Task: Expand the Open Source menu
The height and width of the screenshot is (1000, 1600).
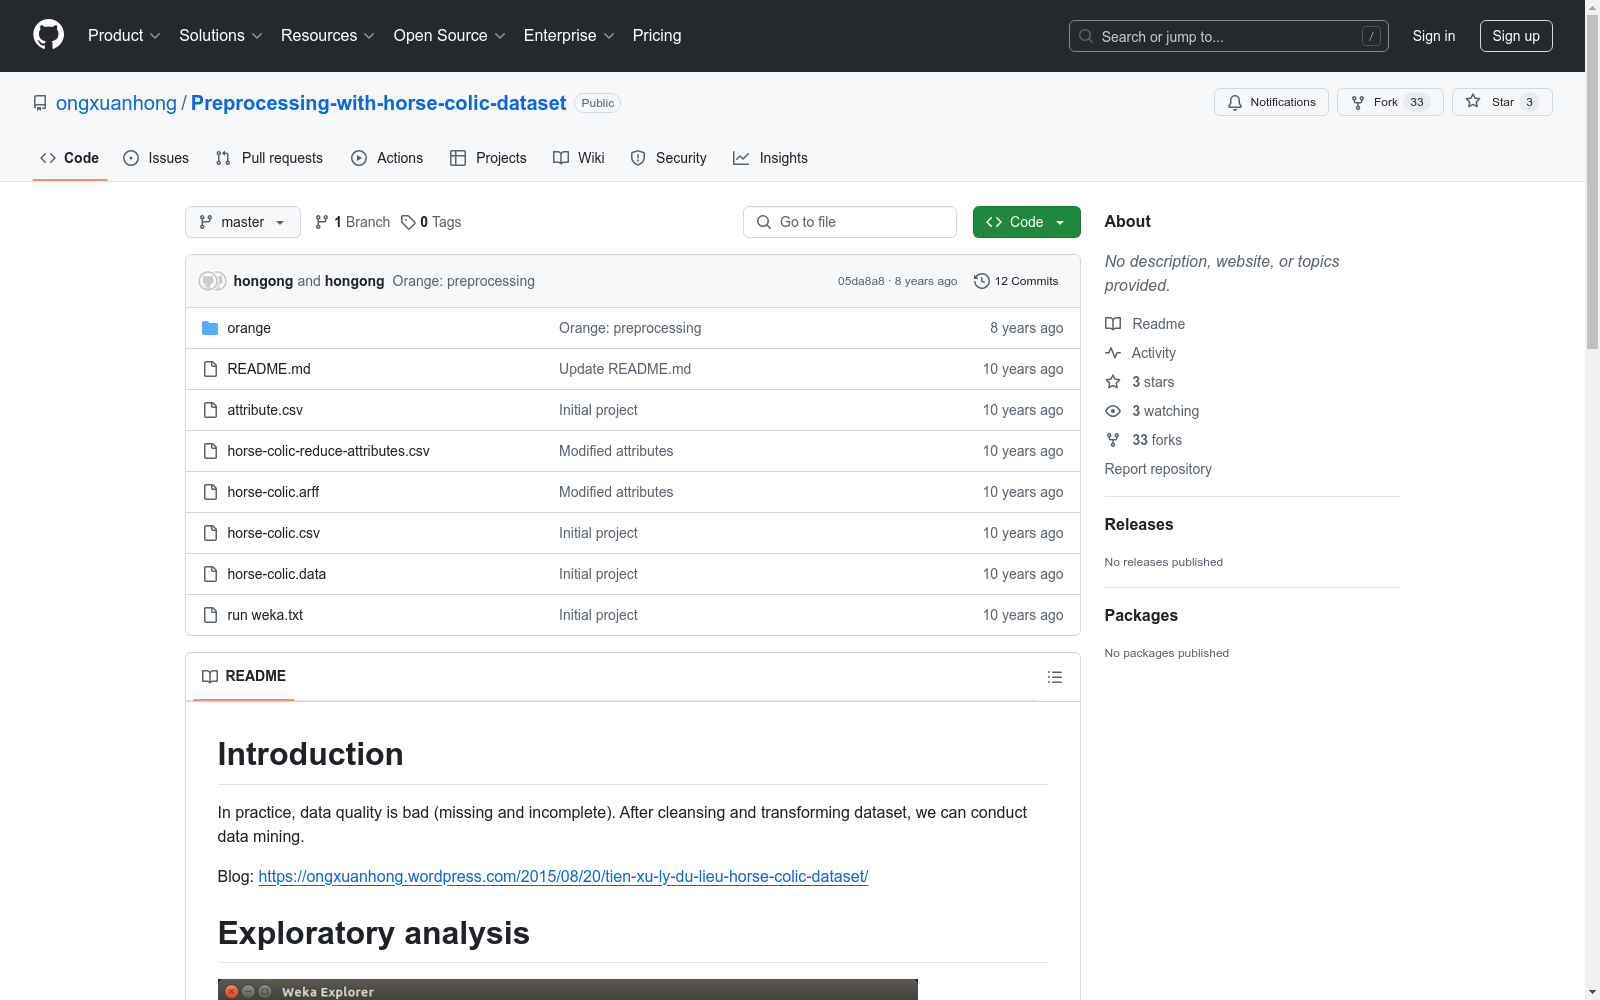Action: (450, 35)
